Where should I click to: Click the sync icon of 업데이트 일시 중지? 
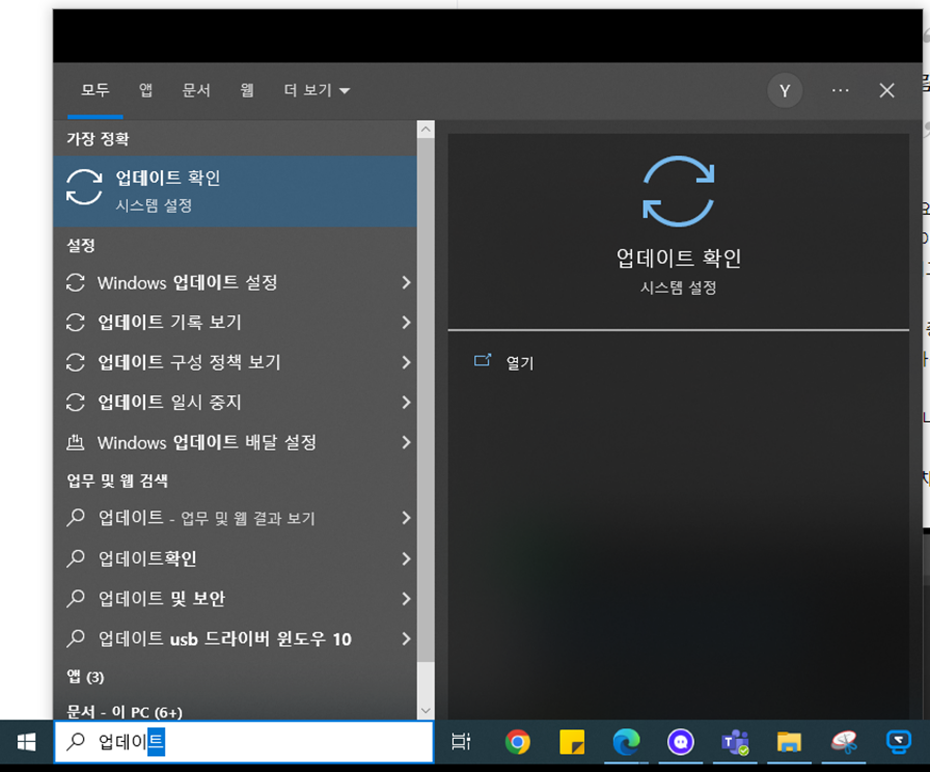(x=75, y=402)
